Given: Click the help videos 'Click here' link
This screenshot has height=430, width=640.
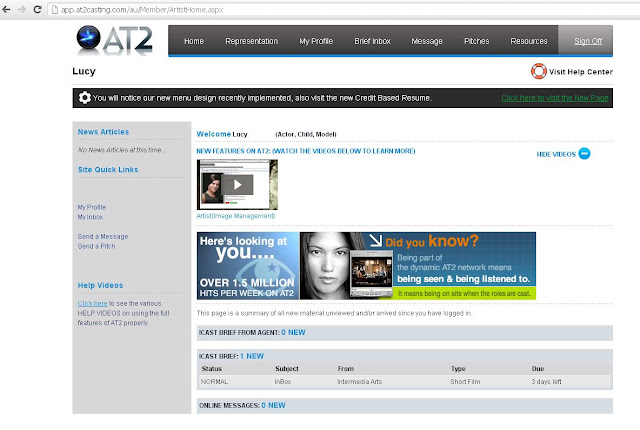Looking at the screenshot, I should click(92, 304).
